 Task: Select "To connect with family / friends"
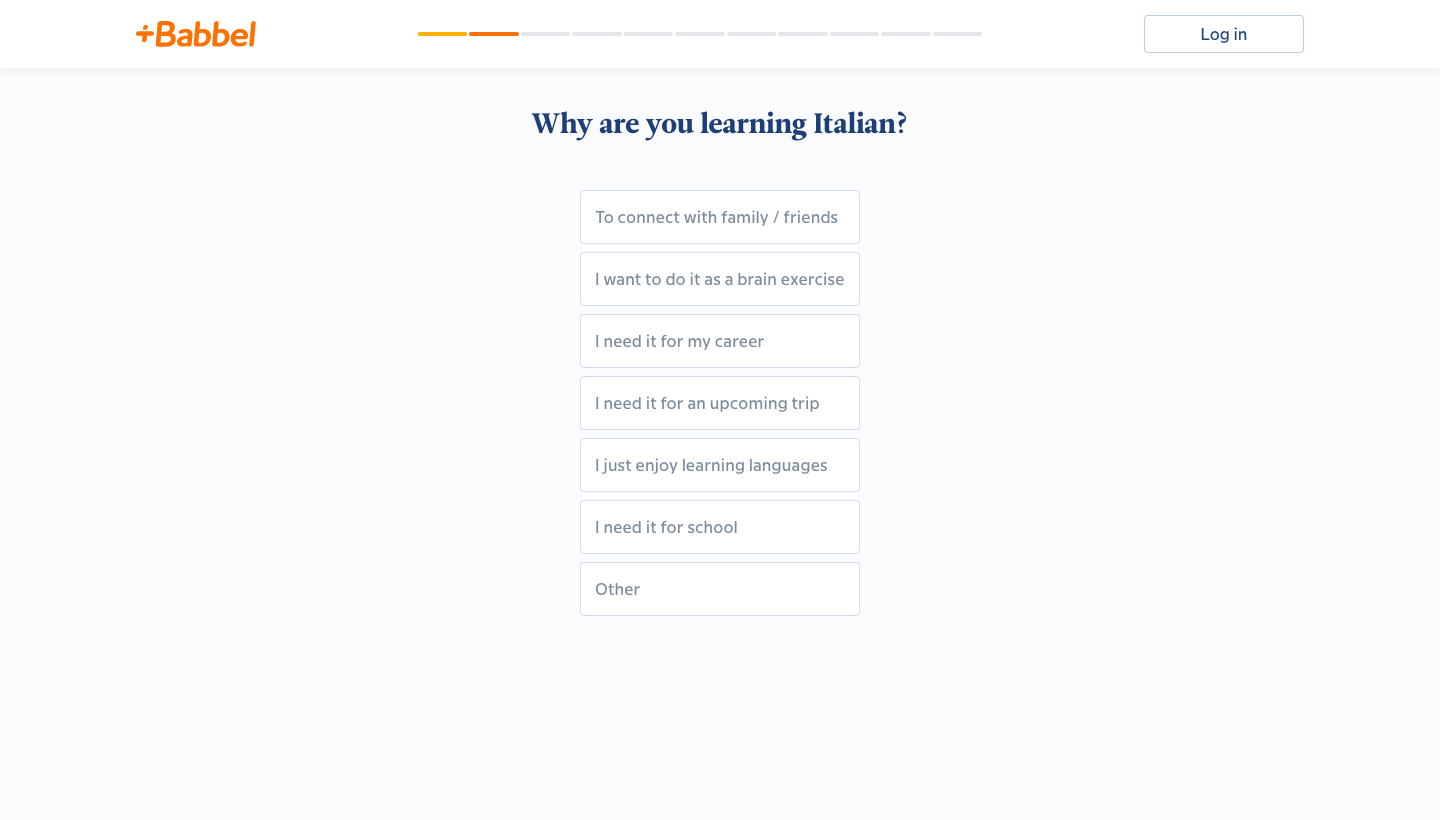coord(720,217)
